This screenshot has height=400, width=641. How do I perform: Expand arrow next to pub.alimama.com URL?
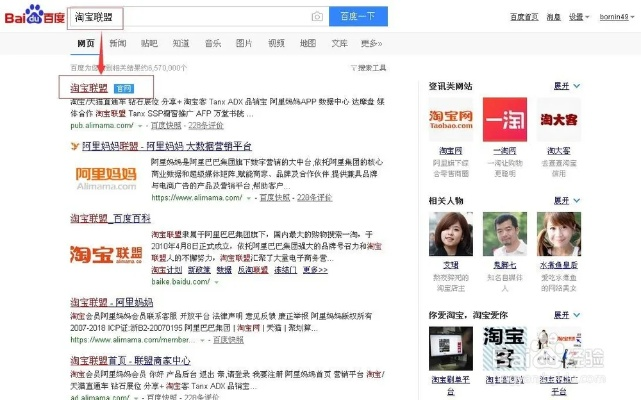coord(140,126)
